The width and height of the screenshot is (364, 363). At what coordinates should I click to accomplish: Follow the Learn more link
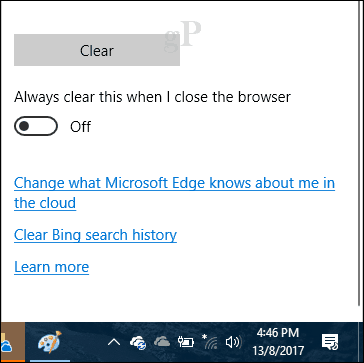pos(51,267)
